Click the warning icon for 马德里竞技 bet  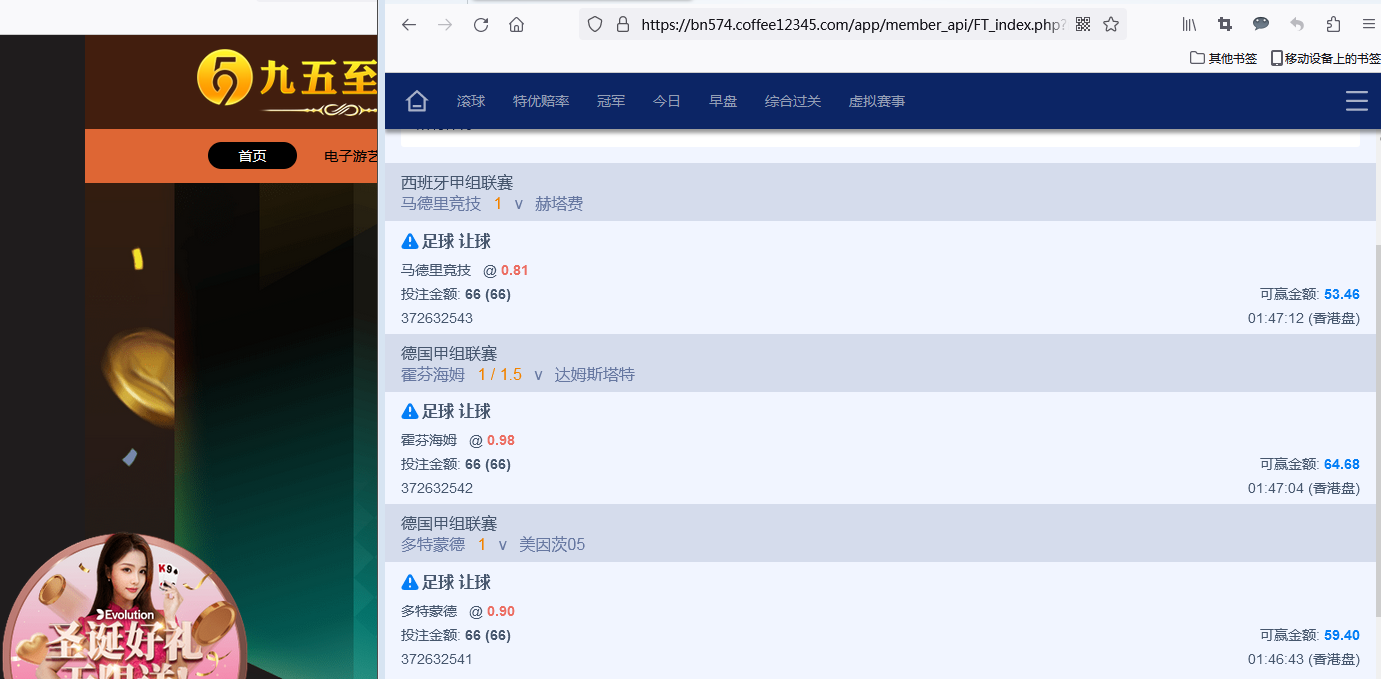pyautogui.click(x=410, y=241)
